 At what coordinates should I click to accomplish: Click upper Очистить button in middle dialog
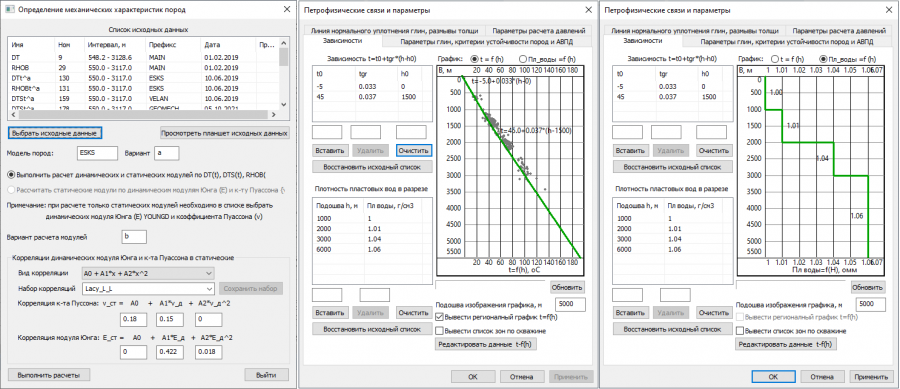pos(414,151)
